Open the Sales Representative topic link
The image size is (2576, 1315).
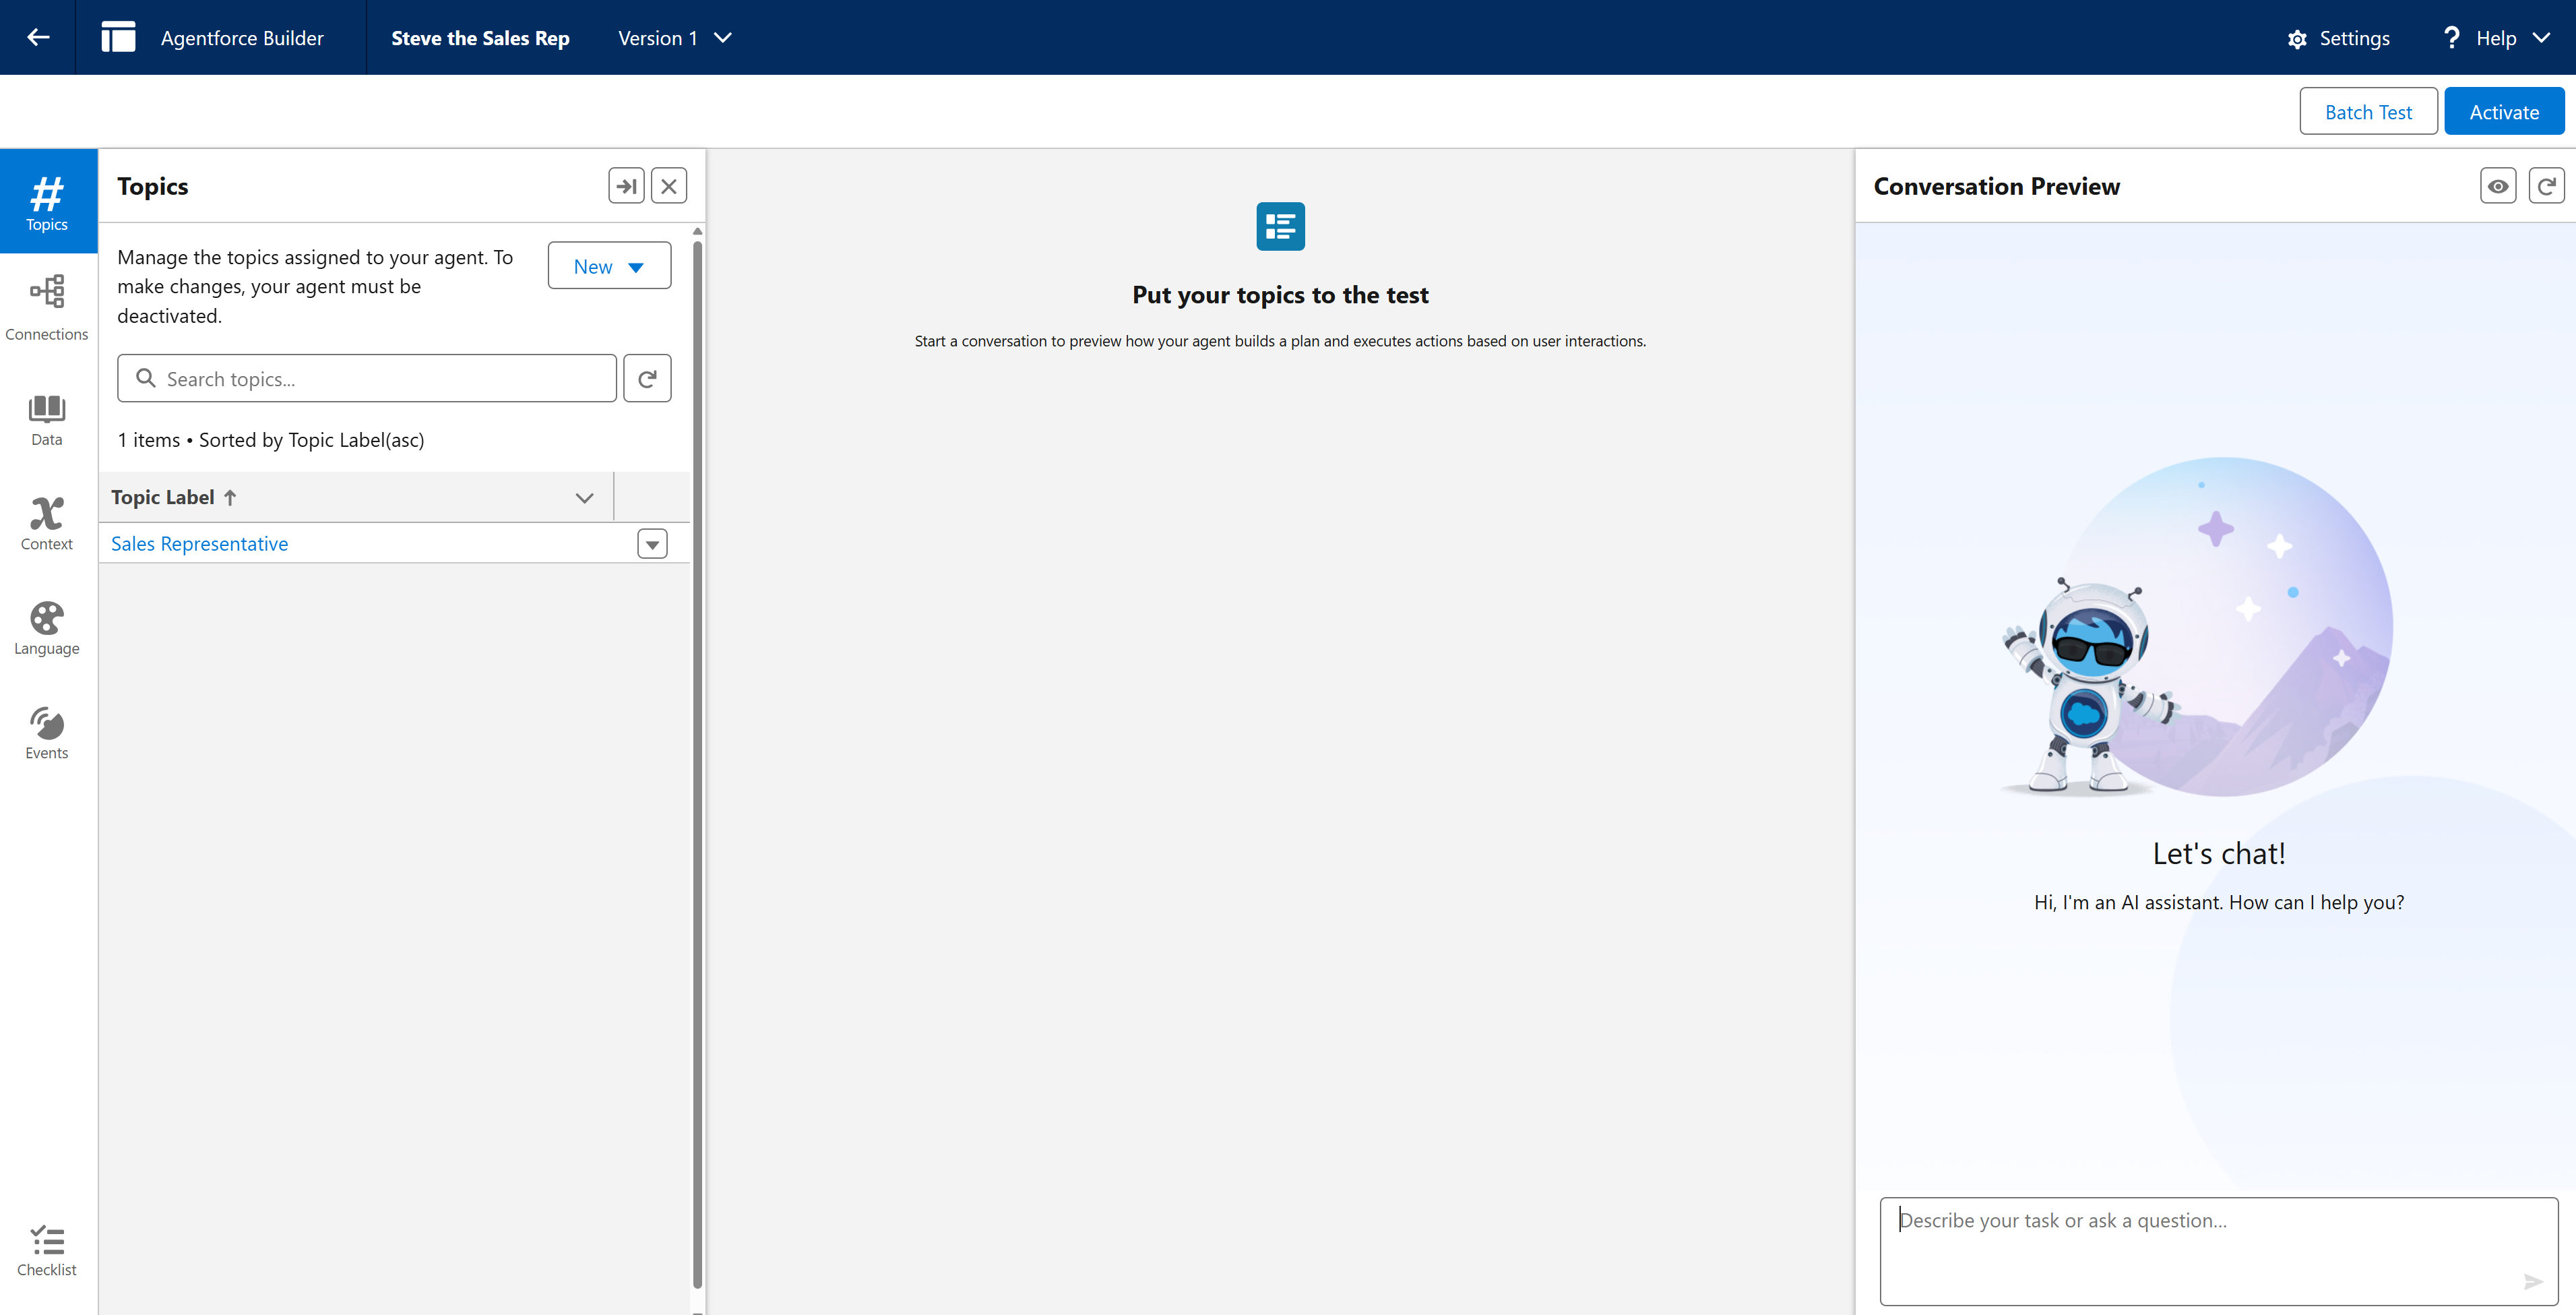click(x=200, y=544)
